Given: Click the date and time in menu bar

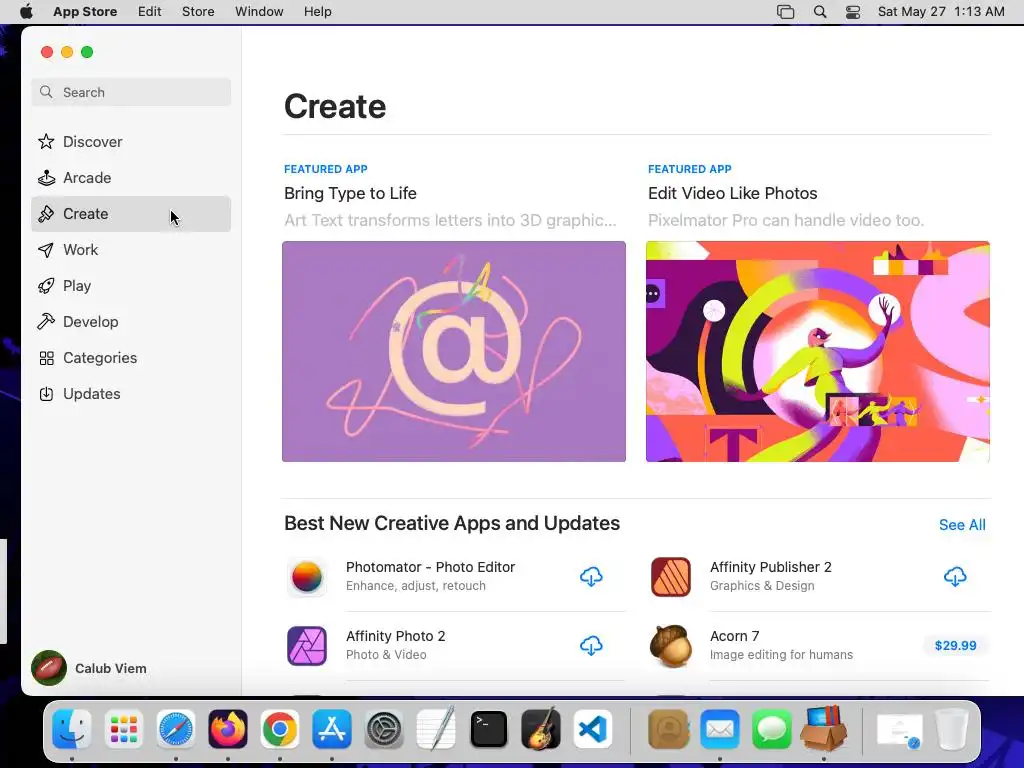Looking at the screenshot, I should pos(941,12).
